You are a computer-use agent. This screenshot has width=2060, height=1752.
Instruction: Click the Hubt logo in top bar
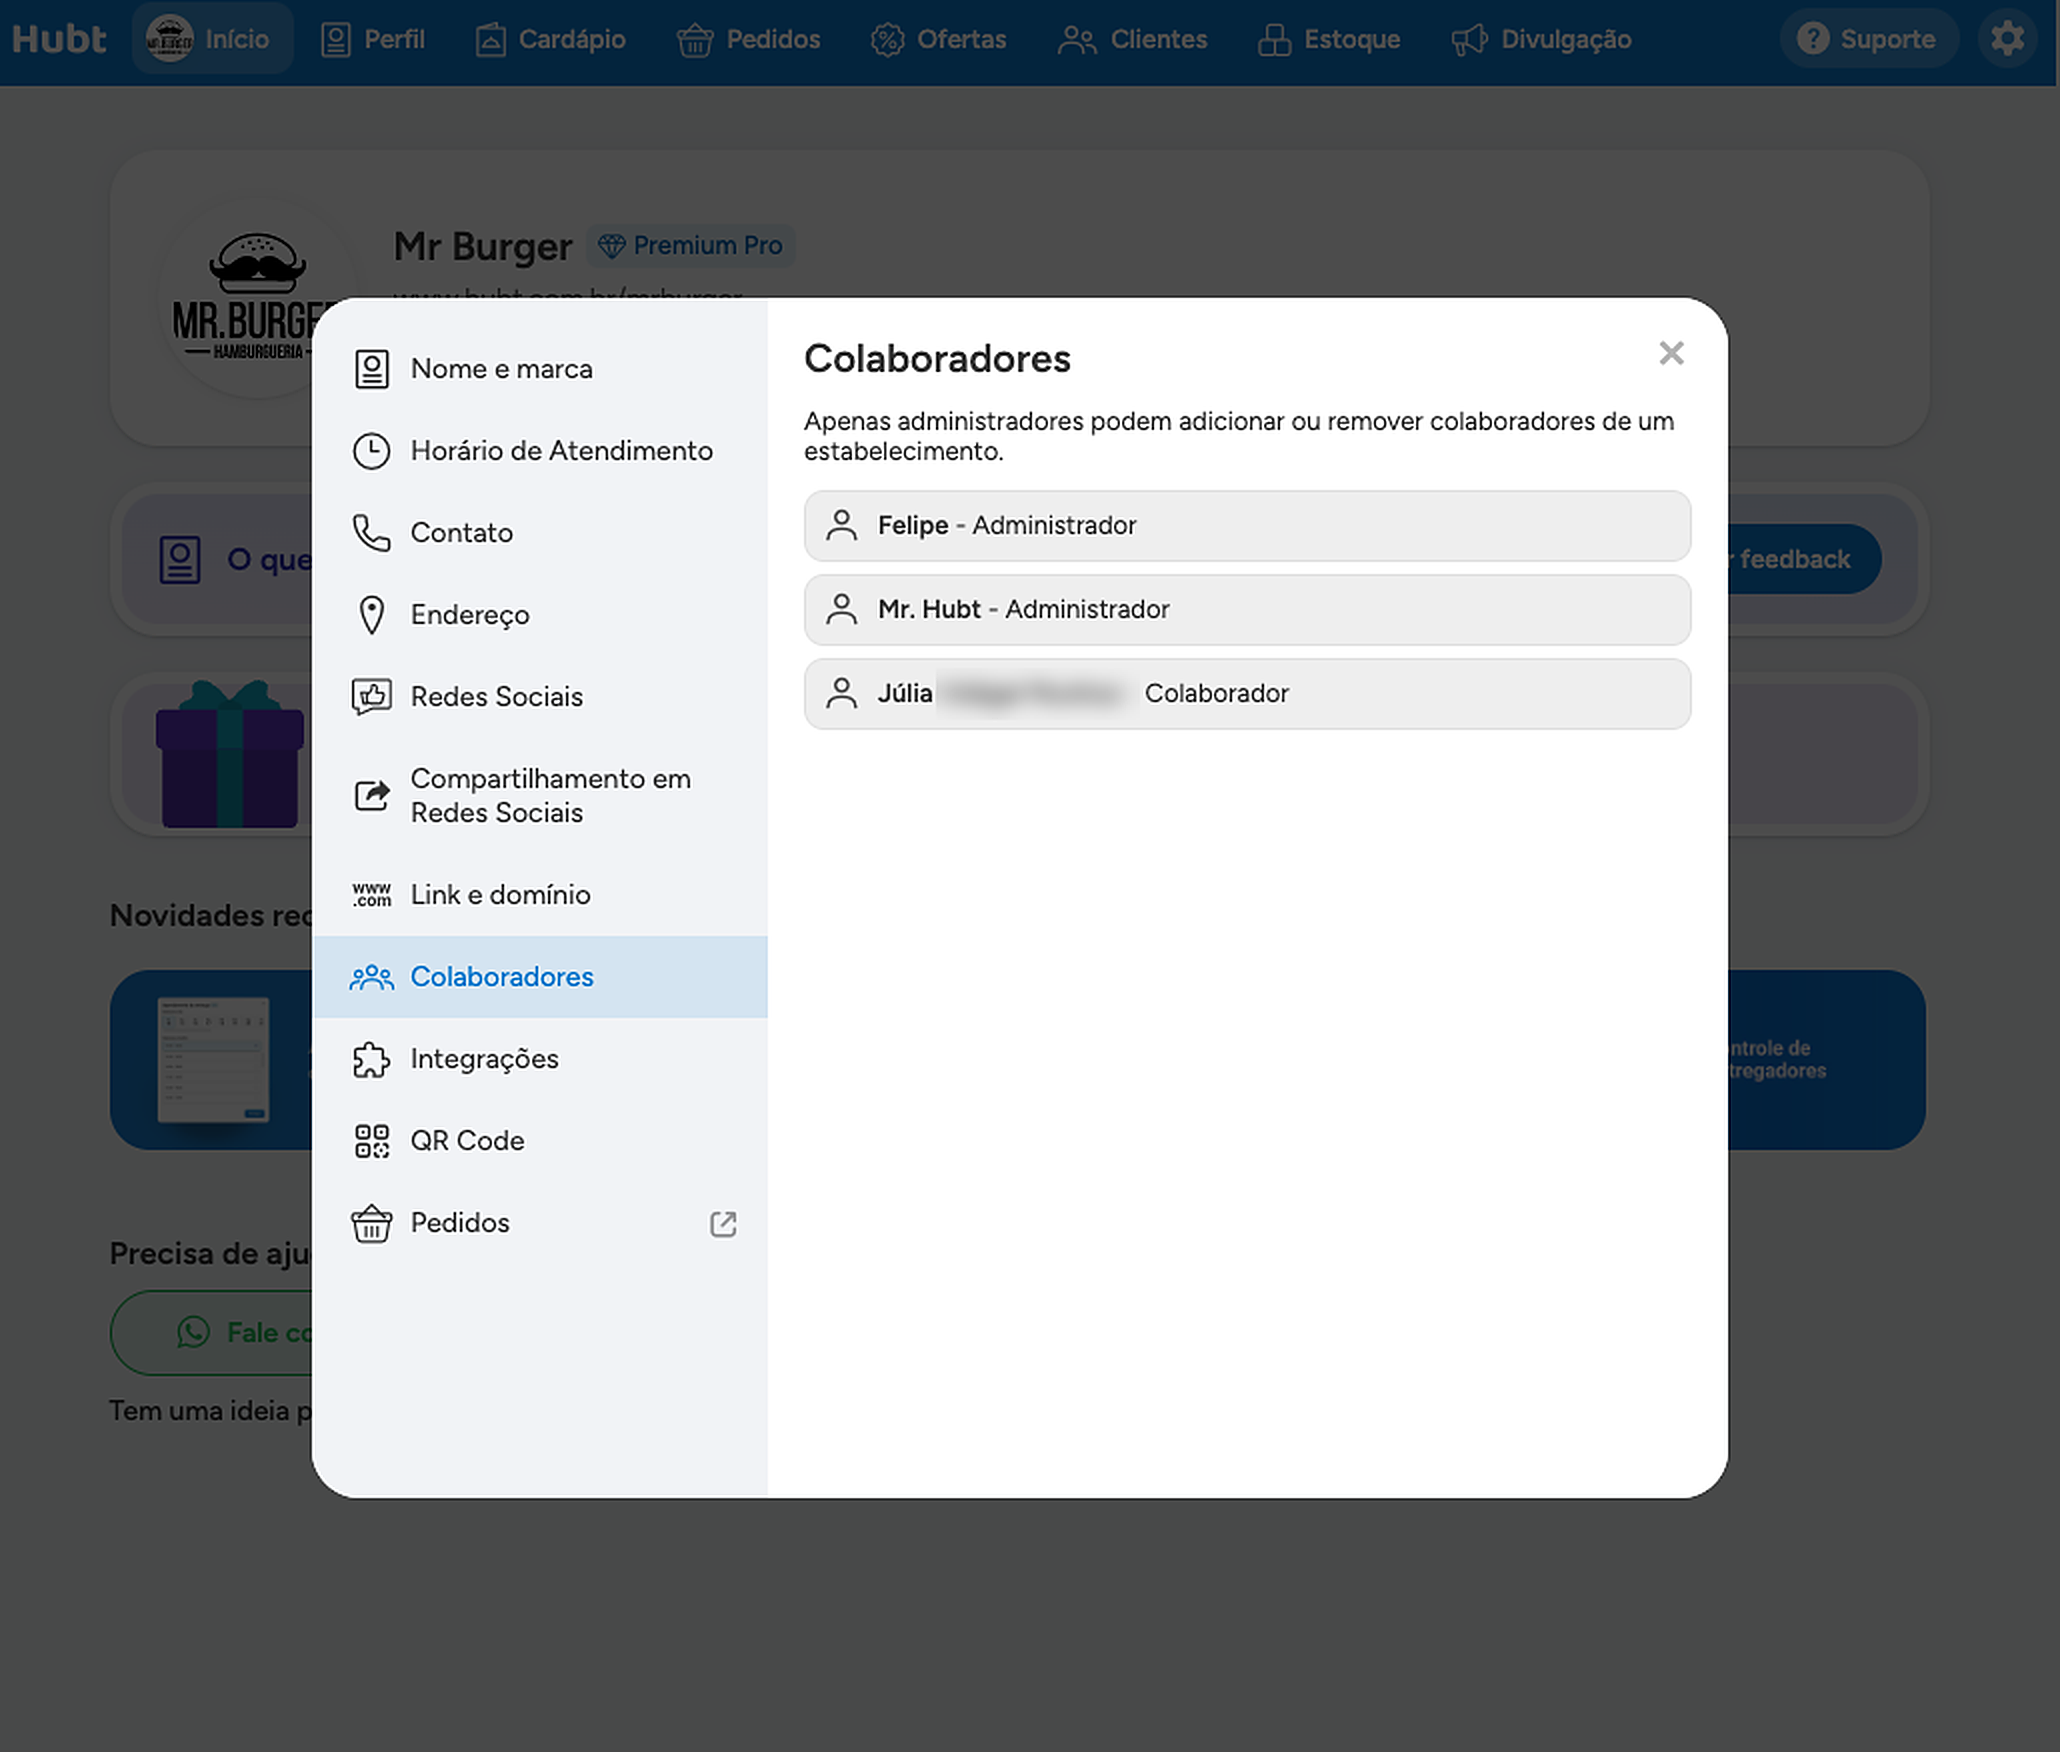[59, 39]
